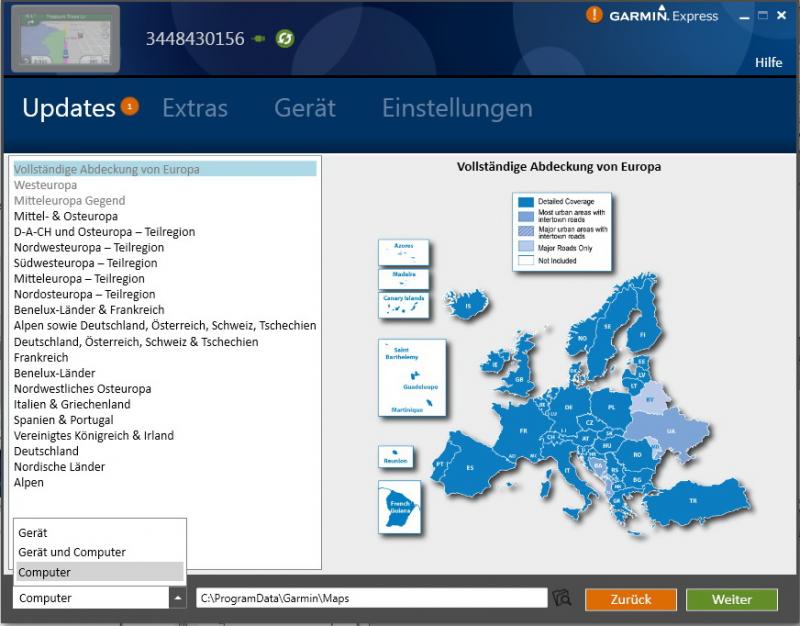This screenshot has height=626, width=800.
Task: Open the Gerät tab
Action: (x=305, y=108)
